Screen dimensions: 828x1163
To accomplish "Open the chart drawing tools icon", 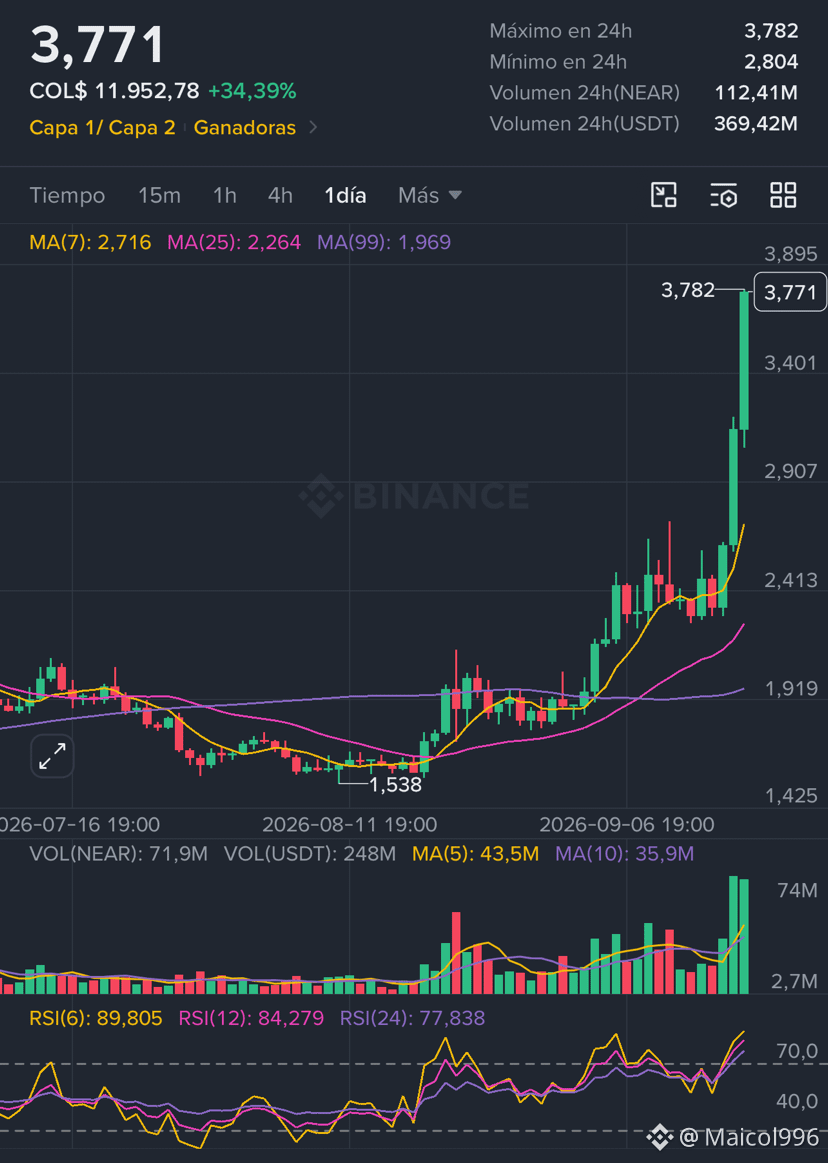I will pos(663,195).
